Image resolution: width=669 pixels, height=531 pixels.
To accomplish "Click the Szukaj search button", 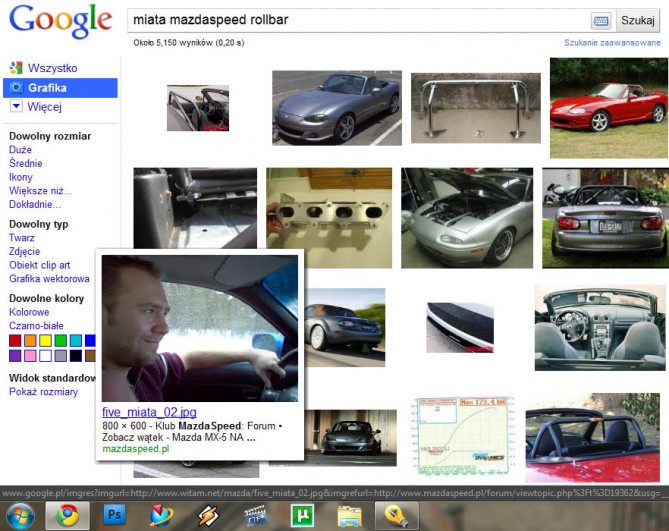I will click(x=637, y=20).
